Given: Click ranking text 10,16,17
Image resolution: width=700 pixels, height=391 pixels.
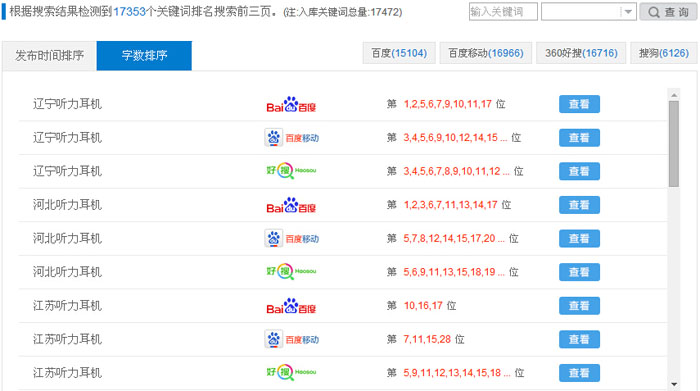Looking at the screenshot, I should pyautogui.click(x=423, y=306).
